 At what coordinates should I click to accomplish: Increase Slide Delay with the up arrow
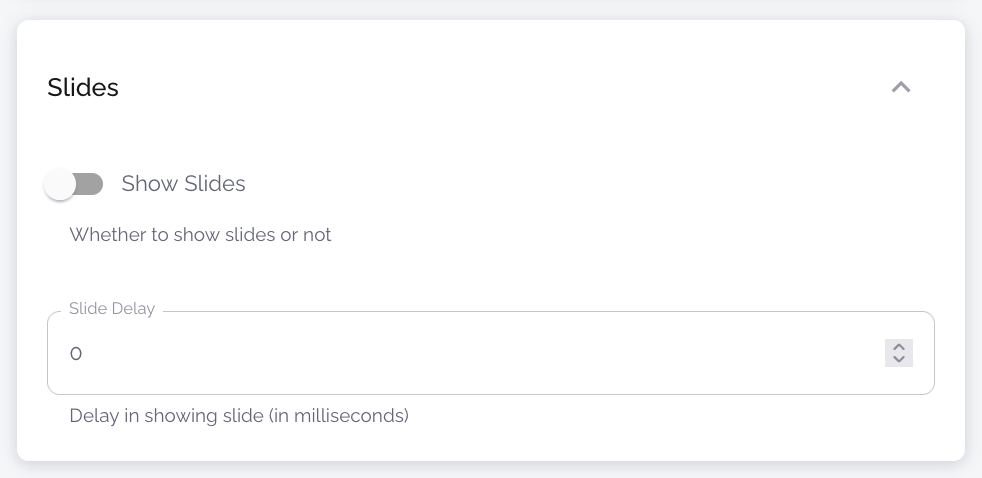tap(899, 346)
